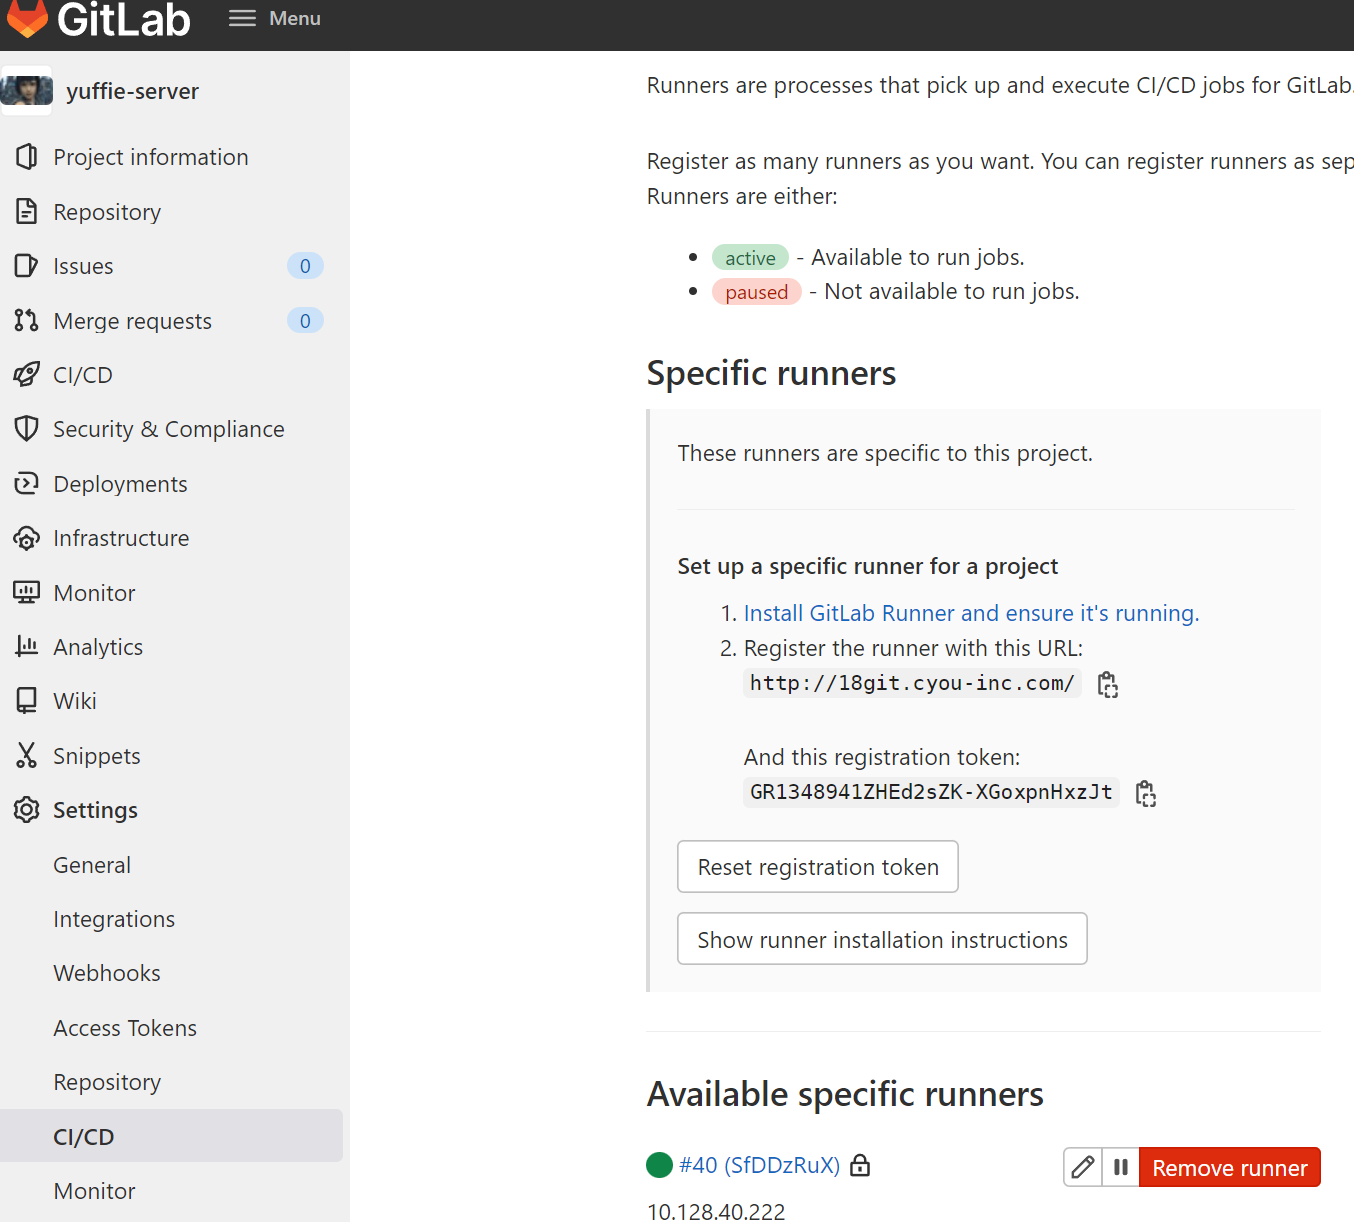Click the Deployments sidebar icon
Viewport: 1354px width, 1222px height.
pyautogui.click(x=27, y=484)
